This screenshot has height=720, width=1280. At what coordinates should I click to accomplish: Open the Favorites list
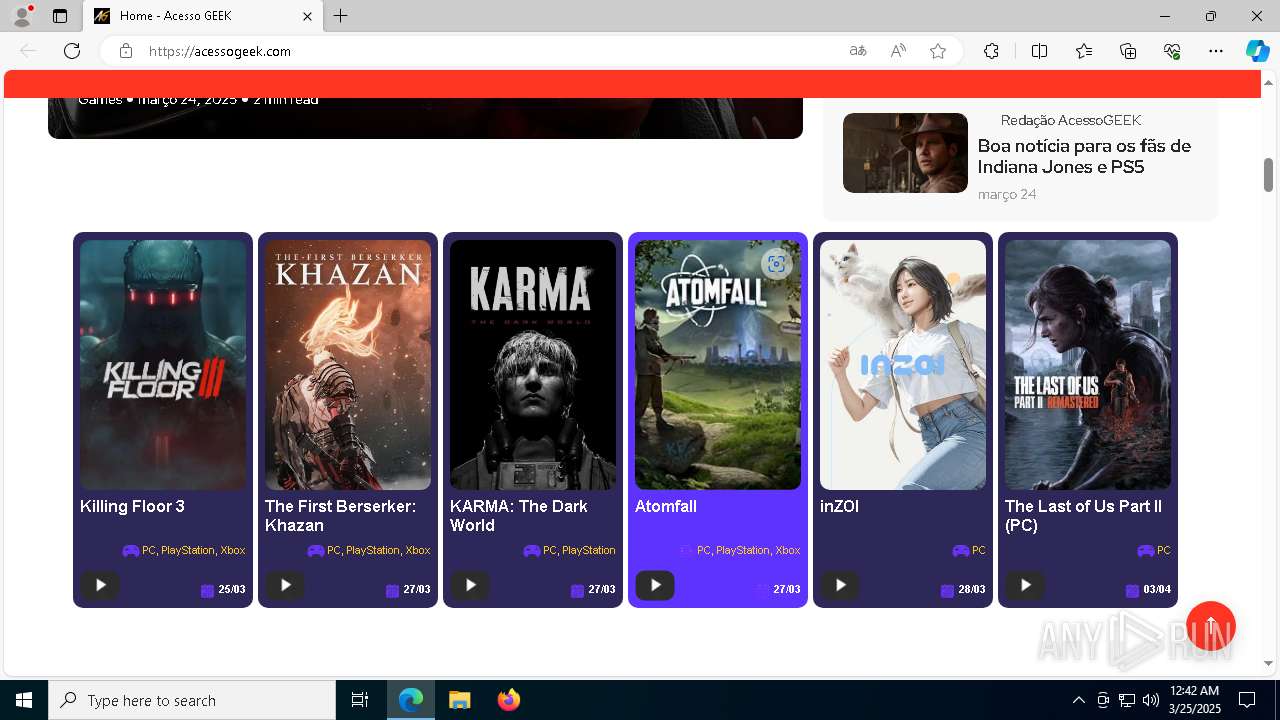click(x=1084, y=51)
